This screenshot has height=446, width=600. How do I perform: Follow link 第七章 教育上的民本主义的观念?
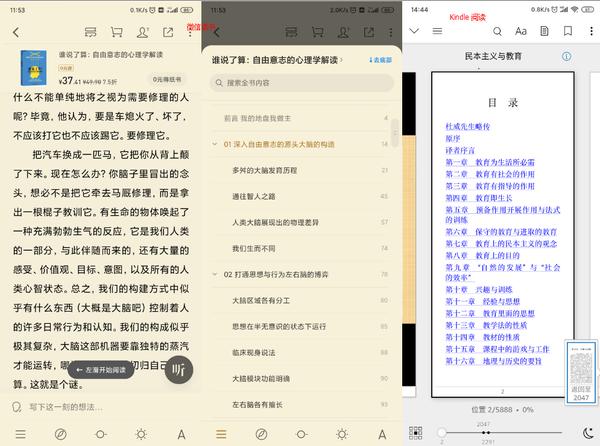click(501, 243)
